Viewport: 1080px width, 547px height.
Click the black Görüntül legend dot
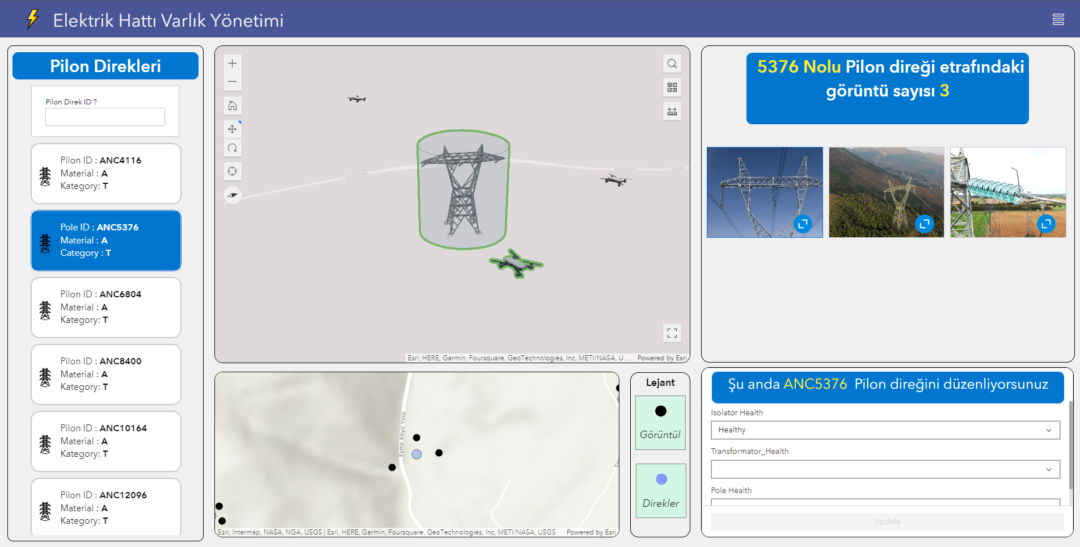[x=661, y=411]
